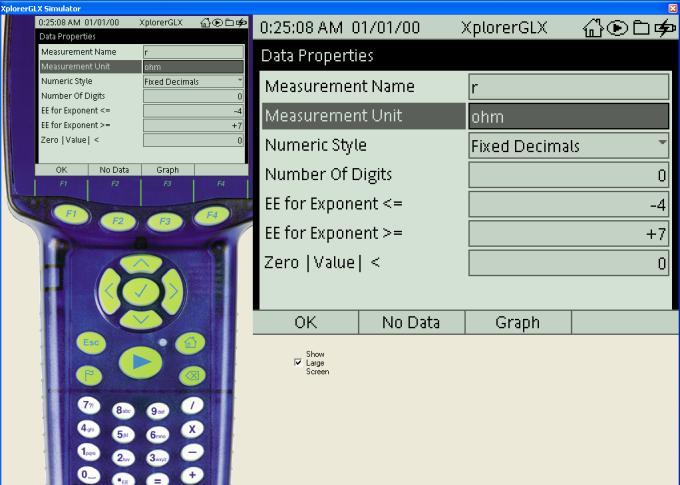
Task: Click the Esc key on the handheld
Action: (x=91, y=343)
